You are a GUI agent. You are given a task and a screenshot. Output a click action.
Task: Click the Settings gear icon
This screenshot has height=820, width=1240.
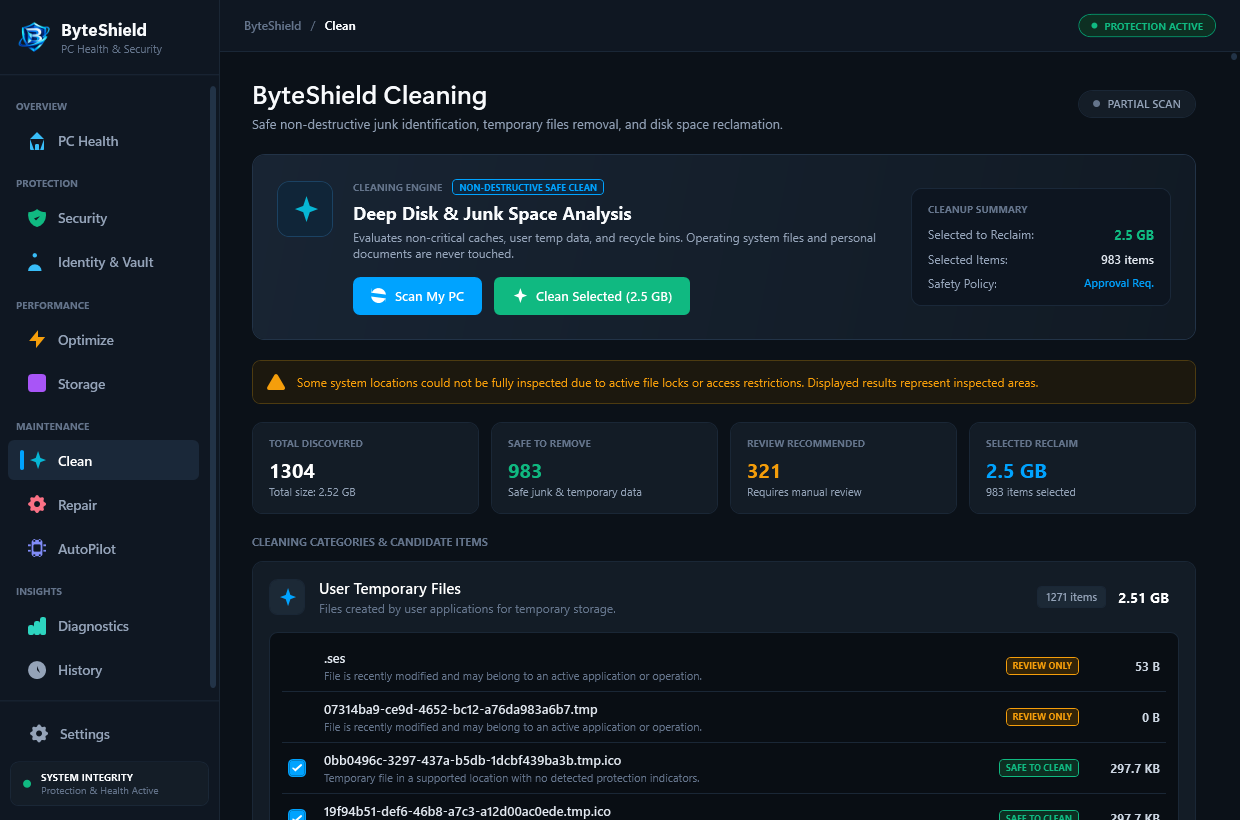(39, 734)
